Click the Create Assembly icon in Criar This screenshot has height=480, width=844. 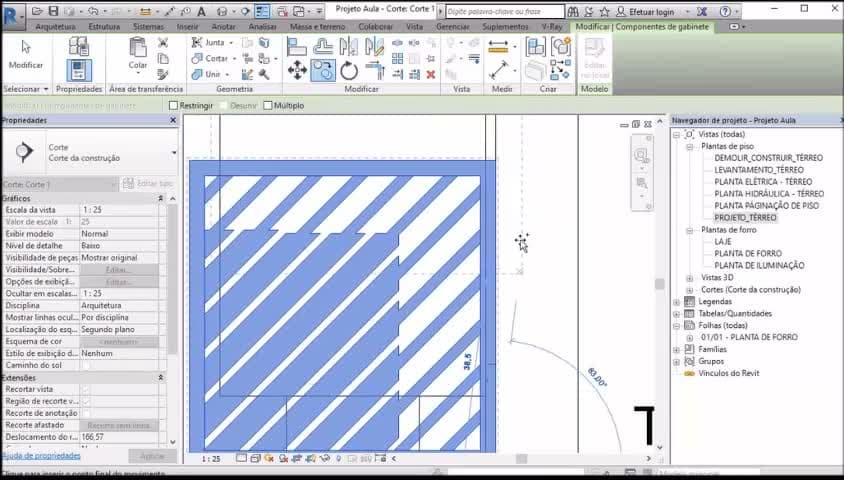(x=535, y=47)
